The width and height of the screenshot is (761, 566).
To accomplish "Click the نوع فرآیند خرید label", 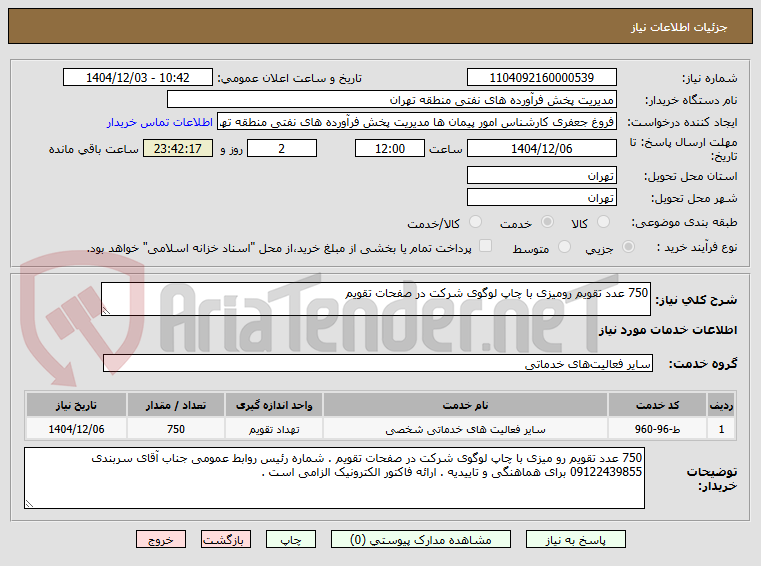I will (697, 248).
